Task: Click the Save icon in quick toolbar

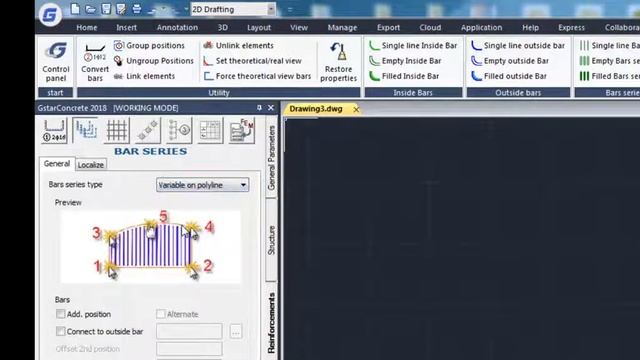Action: pos(106,9)
